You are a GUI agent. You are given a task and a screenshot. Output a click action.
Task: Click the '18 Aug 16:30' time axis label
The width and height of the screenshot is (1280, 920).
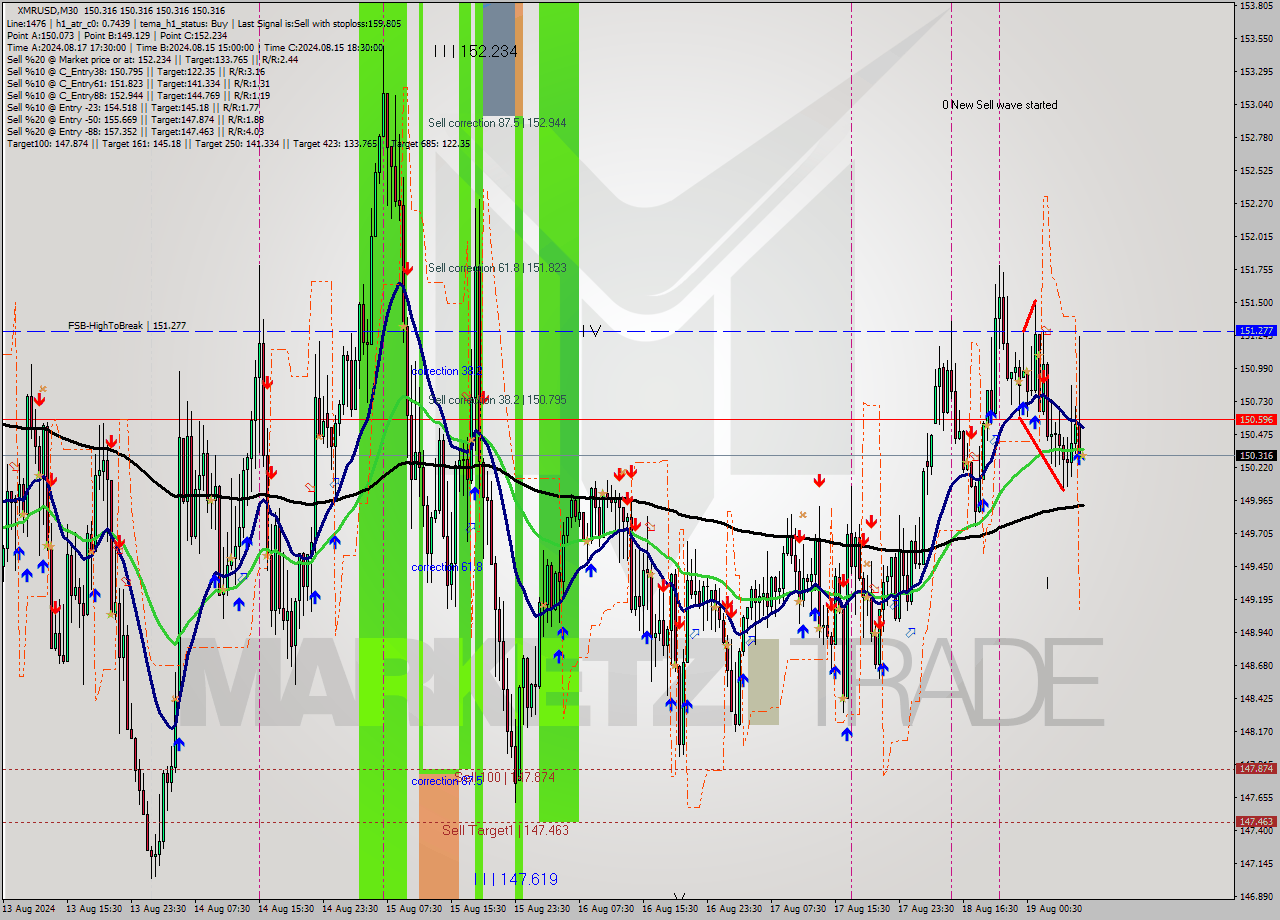coord(990,909)
